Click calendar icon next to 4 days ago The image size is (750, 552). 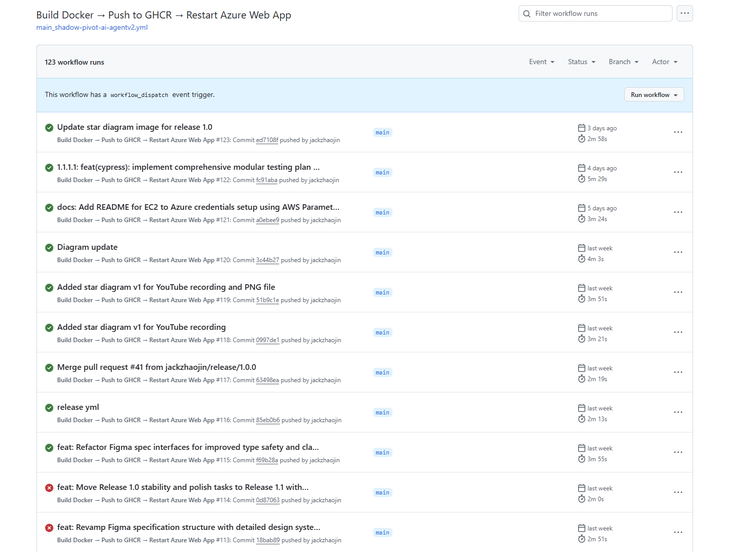pos(581,168)
